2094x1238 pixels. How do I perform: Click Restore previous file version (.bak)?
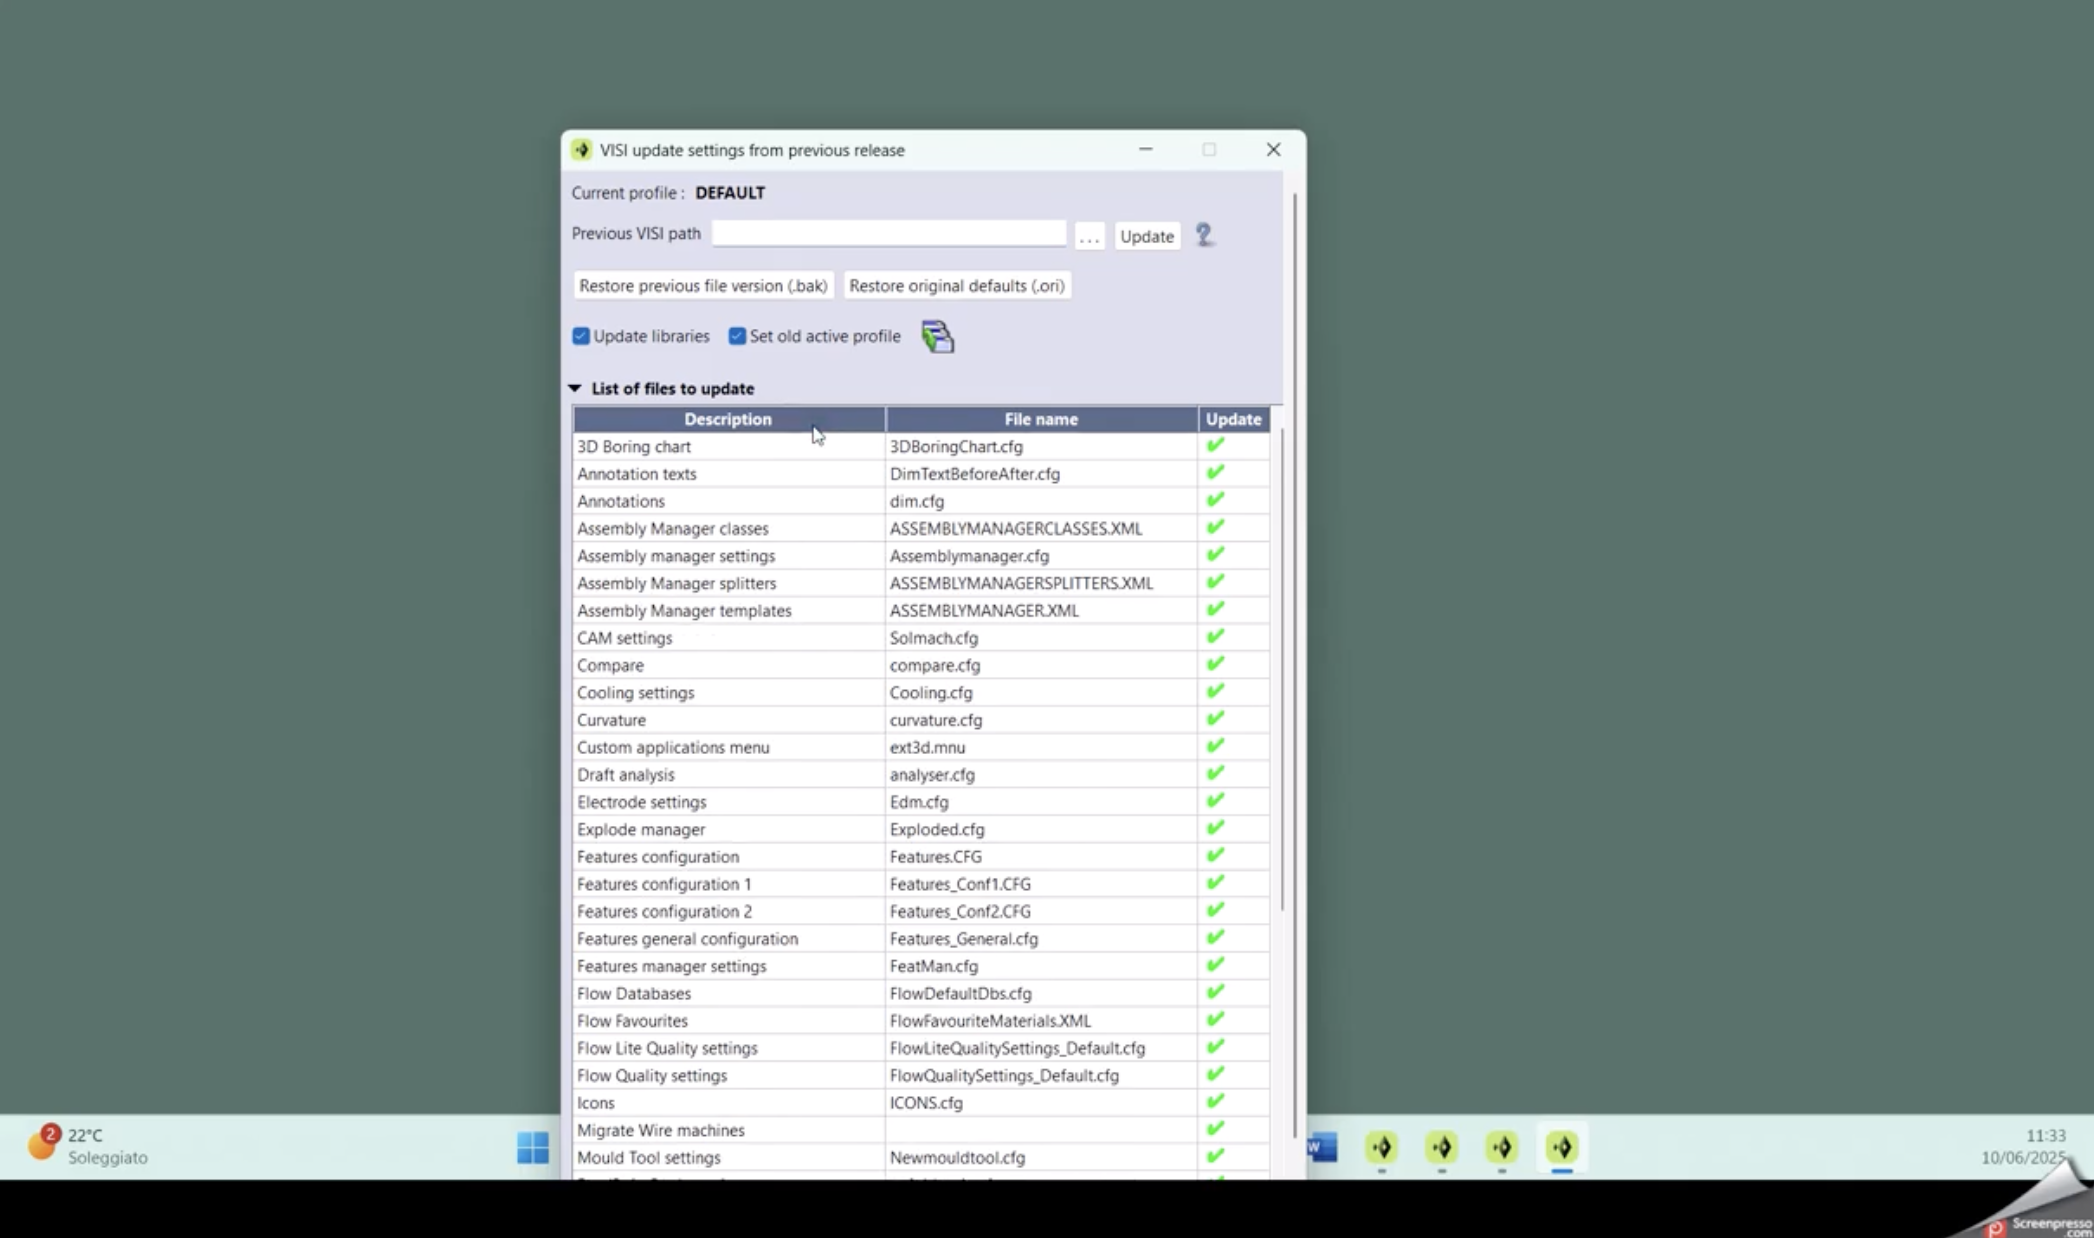[702, 285]
